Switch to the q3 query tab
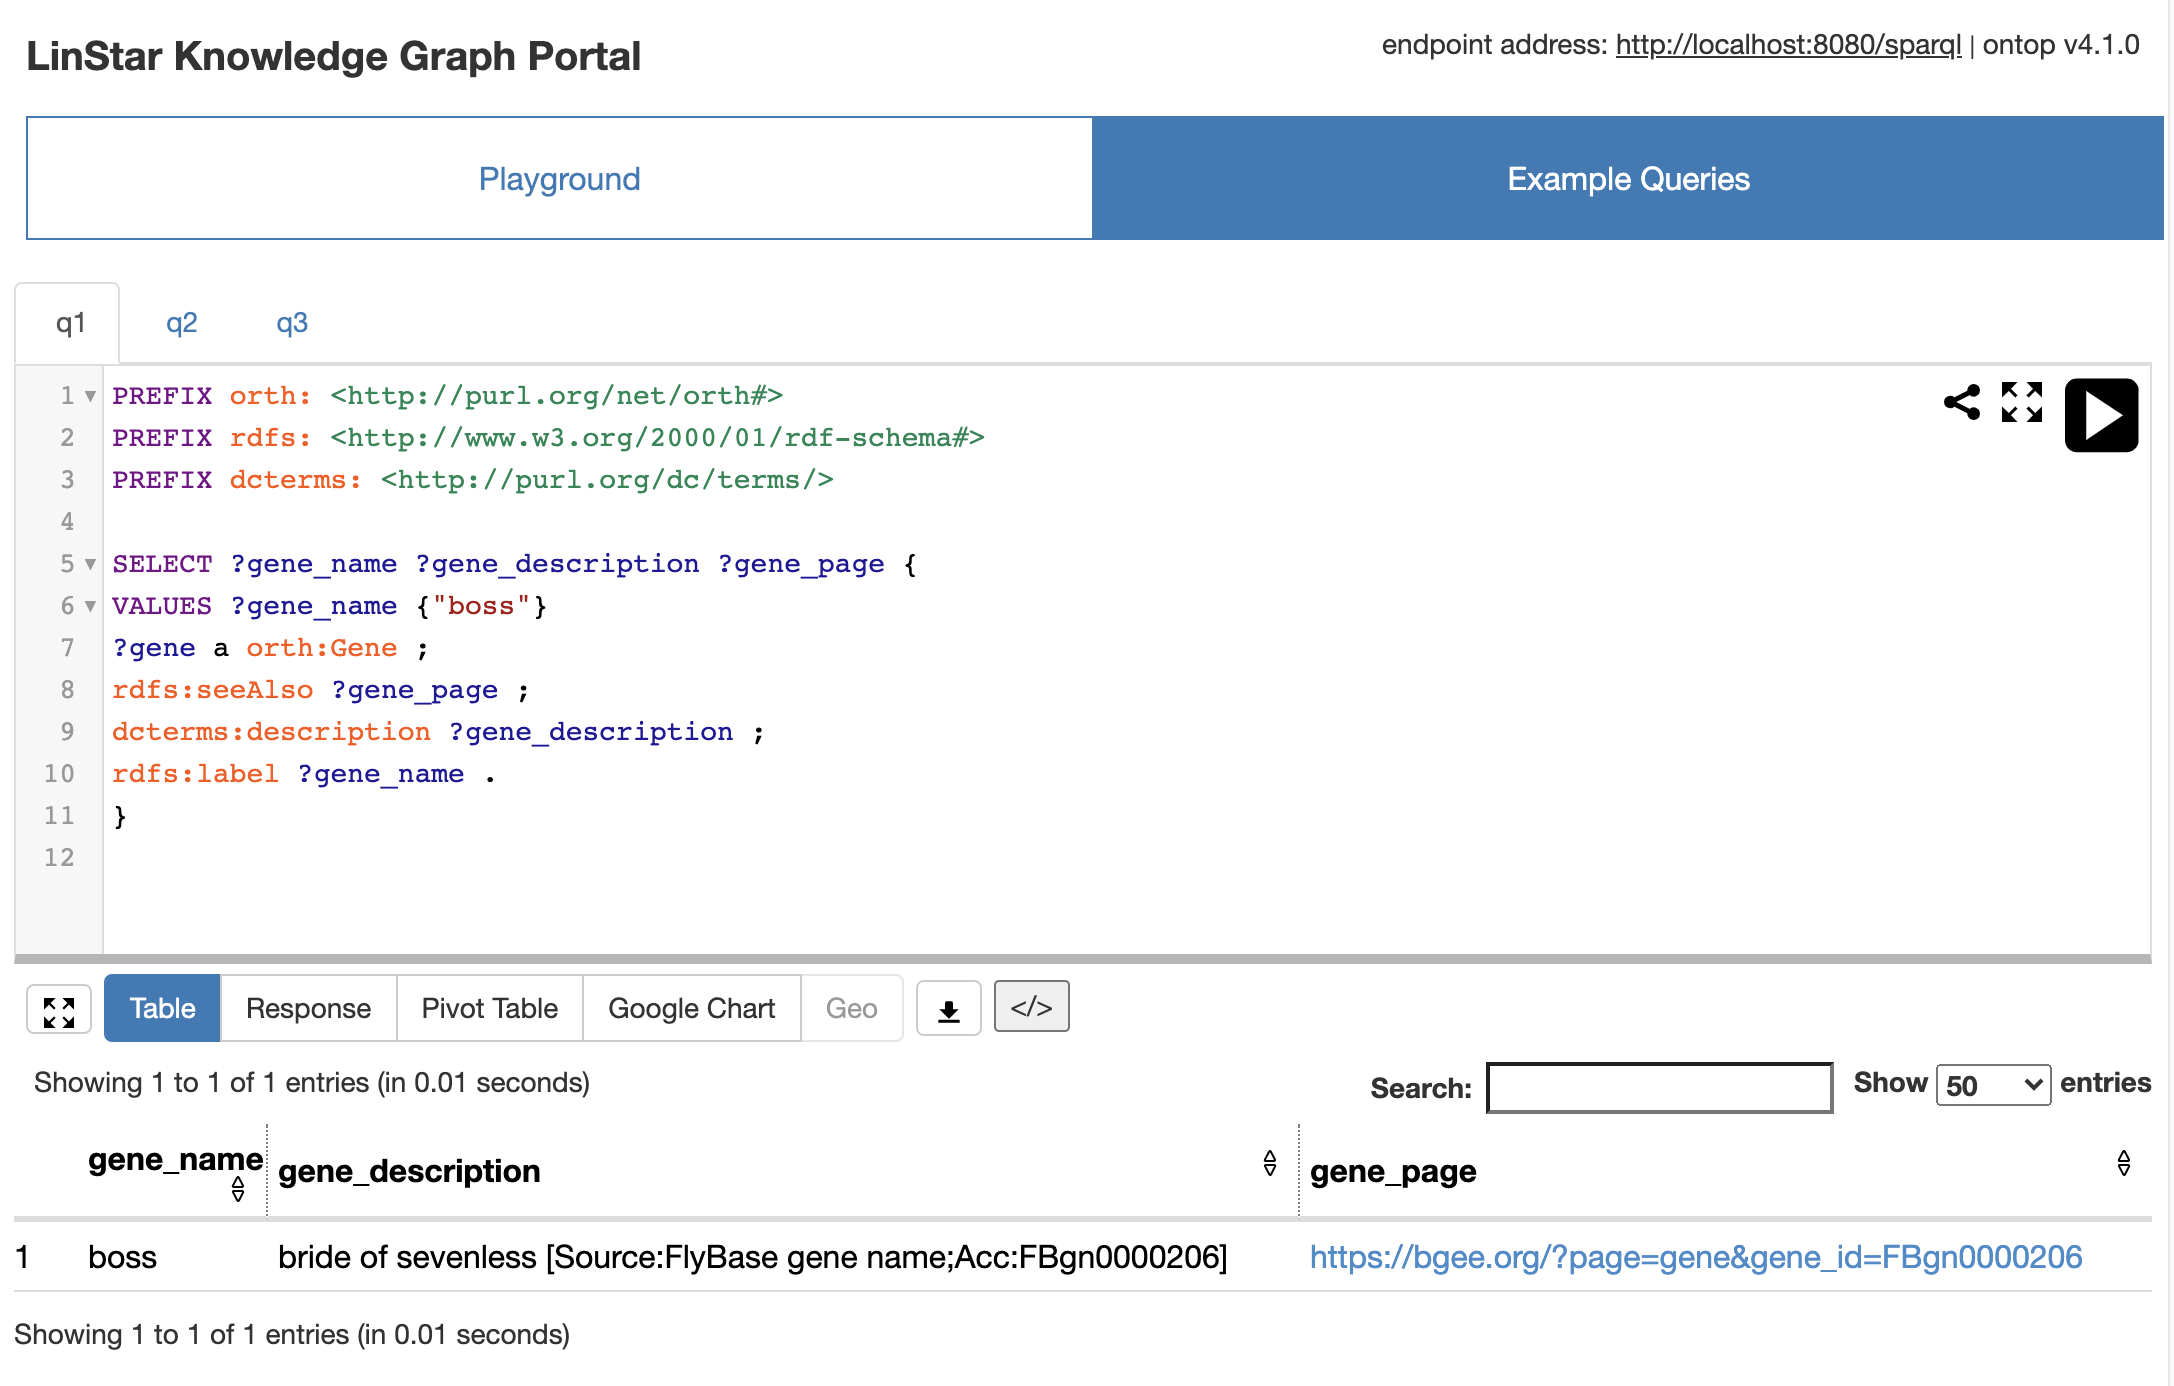This screenshot has width=2174, height=1386. click(291, 323)
